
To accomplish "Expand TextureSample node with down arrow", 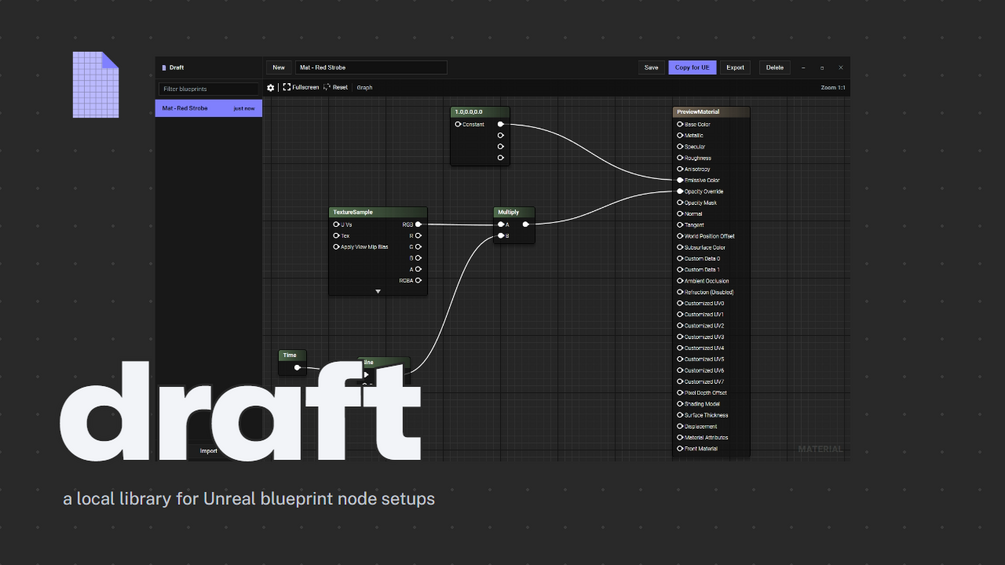I will pyautogui.click(x=378, y=291).
